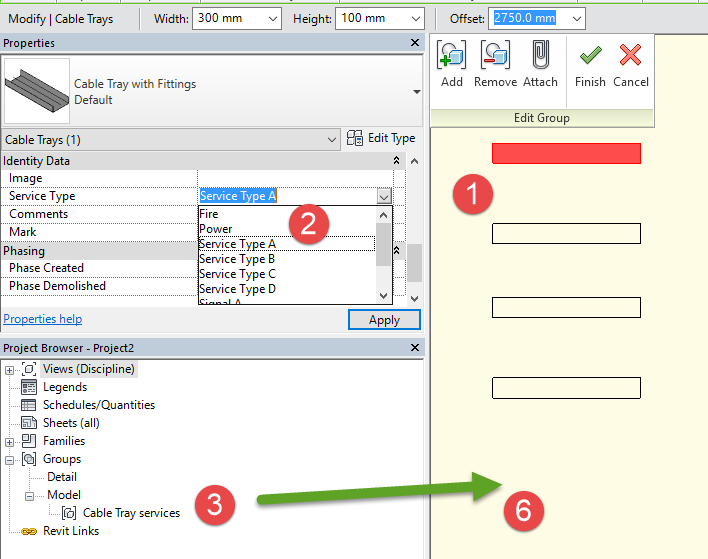Toggle the Service Type dropdown arrow
Viewport: 708px width, 559px height.
click(x=384, y=196)
